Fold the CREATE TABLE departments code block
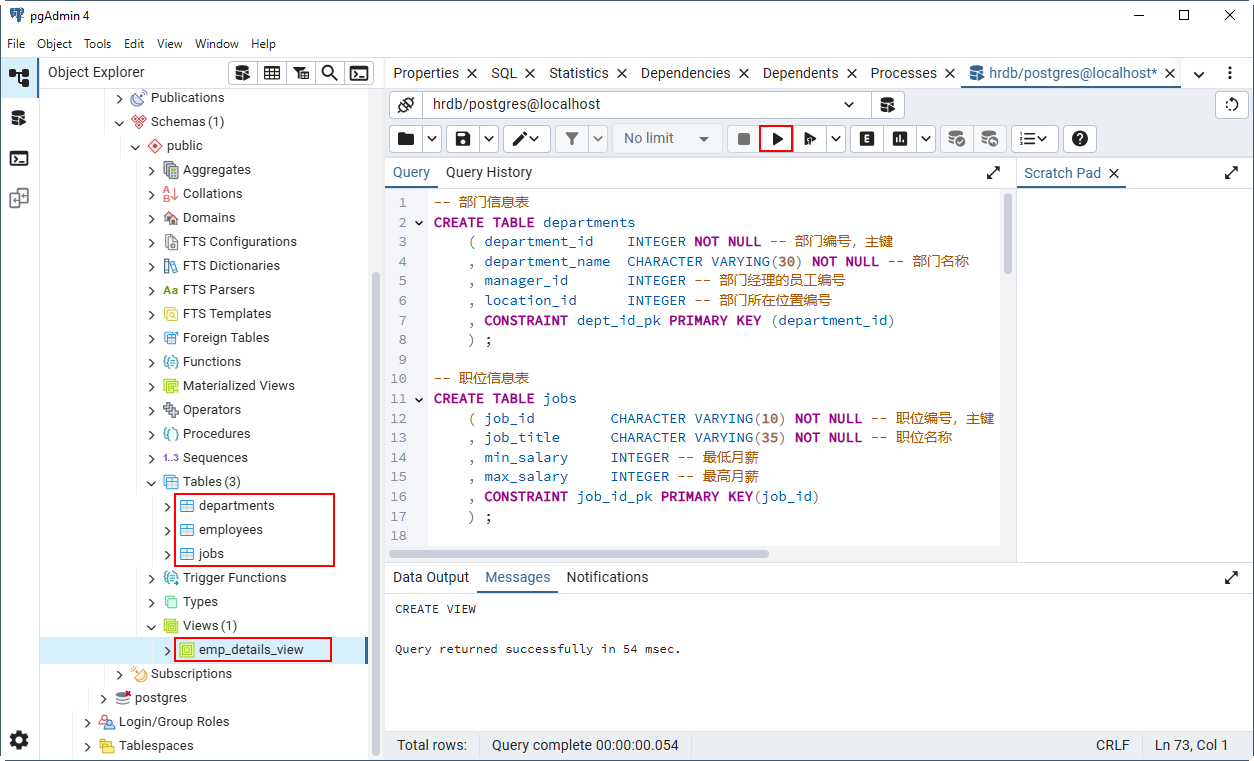The image size is (1254, 761). click(418, 223)
